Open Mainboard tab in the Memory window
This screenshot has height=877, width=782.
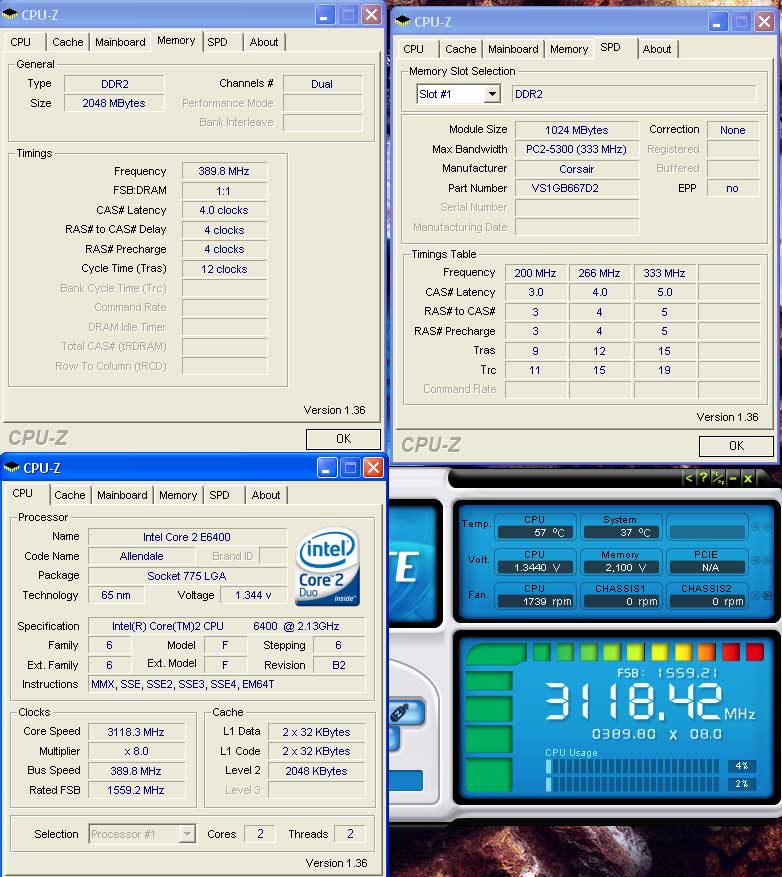click(x=120, y=42)
